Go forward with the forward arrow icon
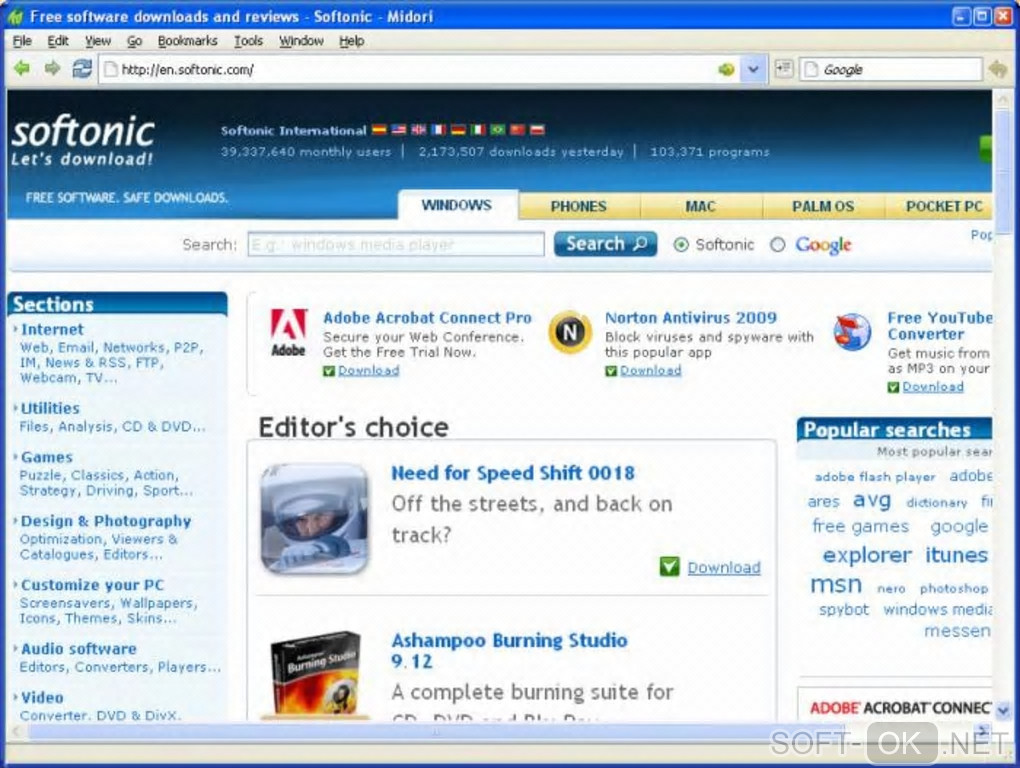 (52, 68)
